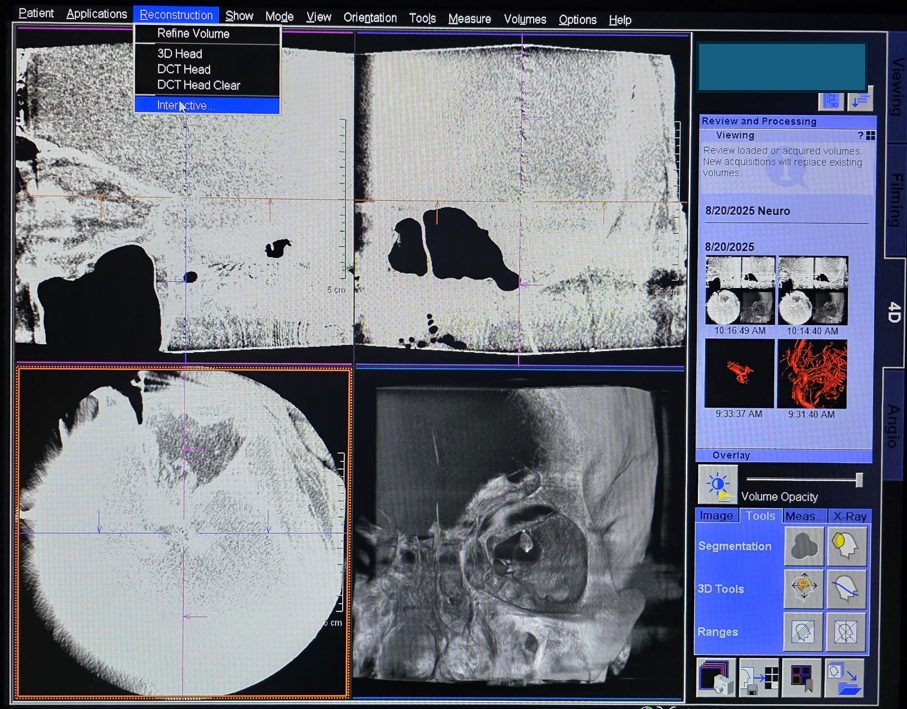Open brightness/contrast preset icon beside Volume Opacity
Screen dimensions: 907x709
(717, 485)
